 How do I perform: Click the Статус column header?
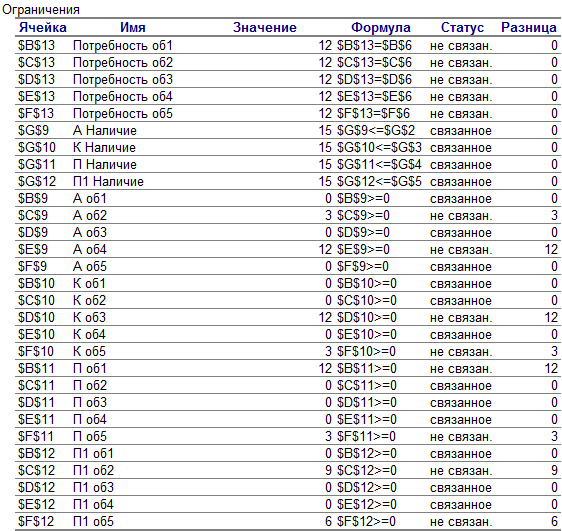[x=462, y=27]
